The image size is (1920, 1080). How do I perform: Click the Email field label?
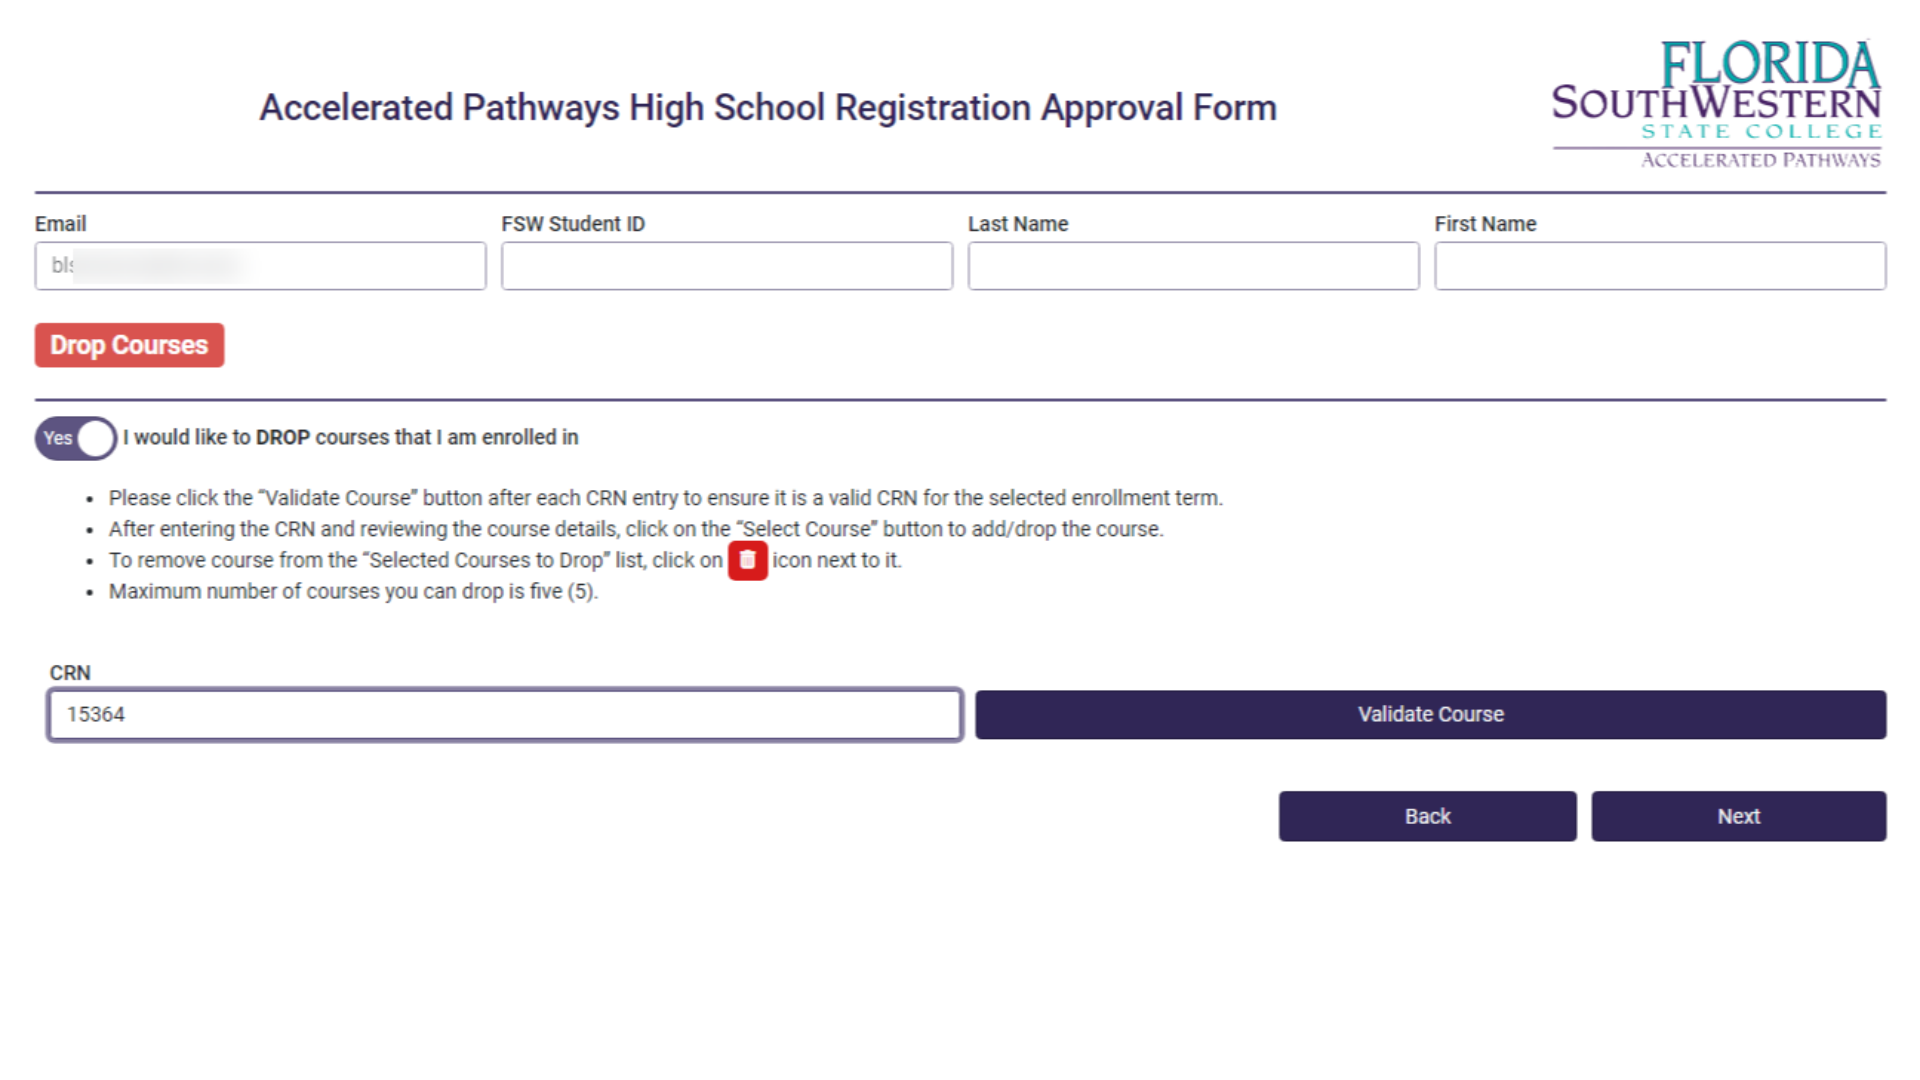pyautogui.click(x=60, y=224)
